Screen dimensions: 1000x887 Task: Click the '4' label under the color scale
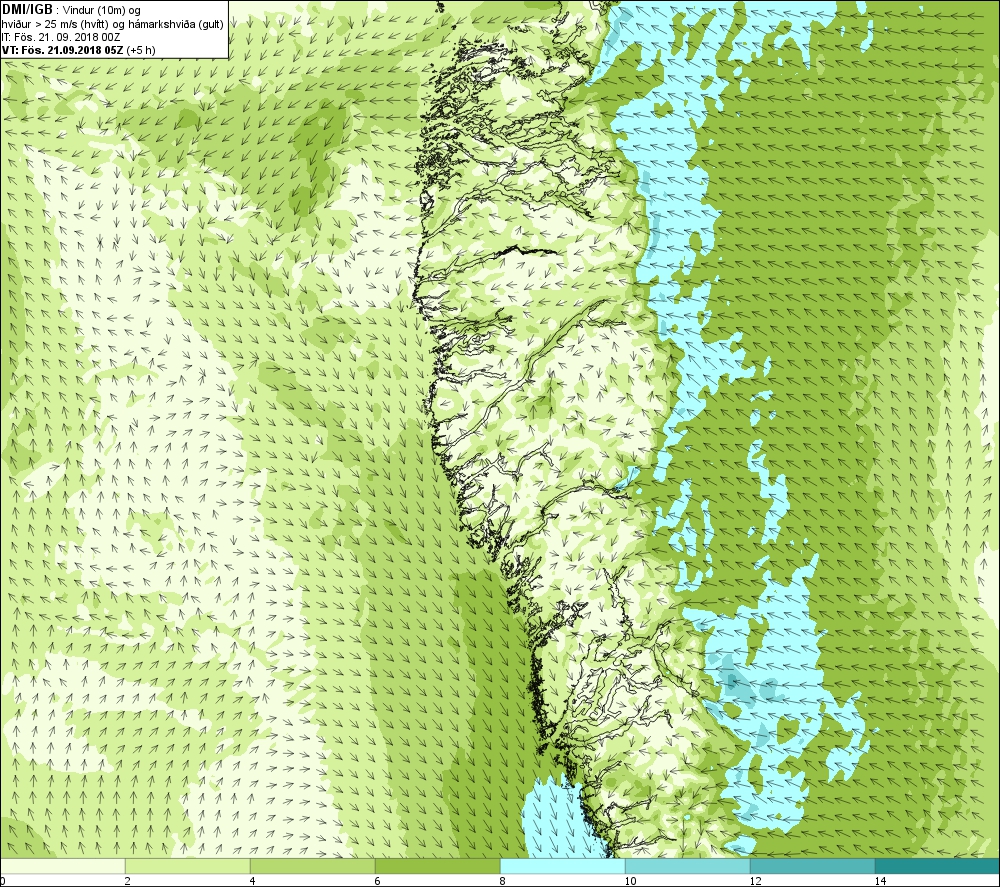point(253,881)
